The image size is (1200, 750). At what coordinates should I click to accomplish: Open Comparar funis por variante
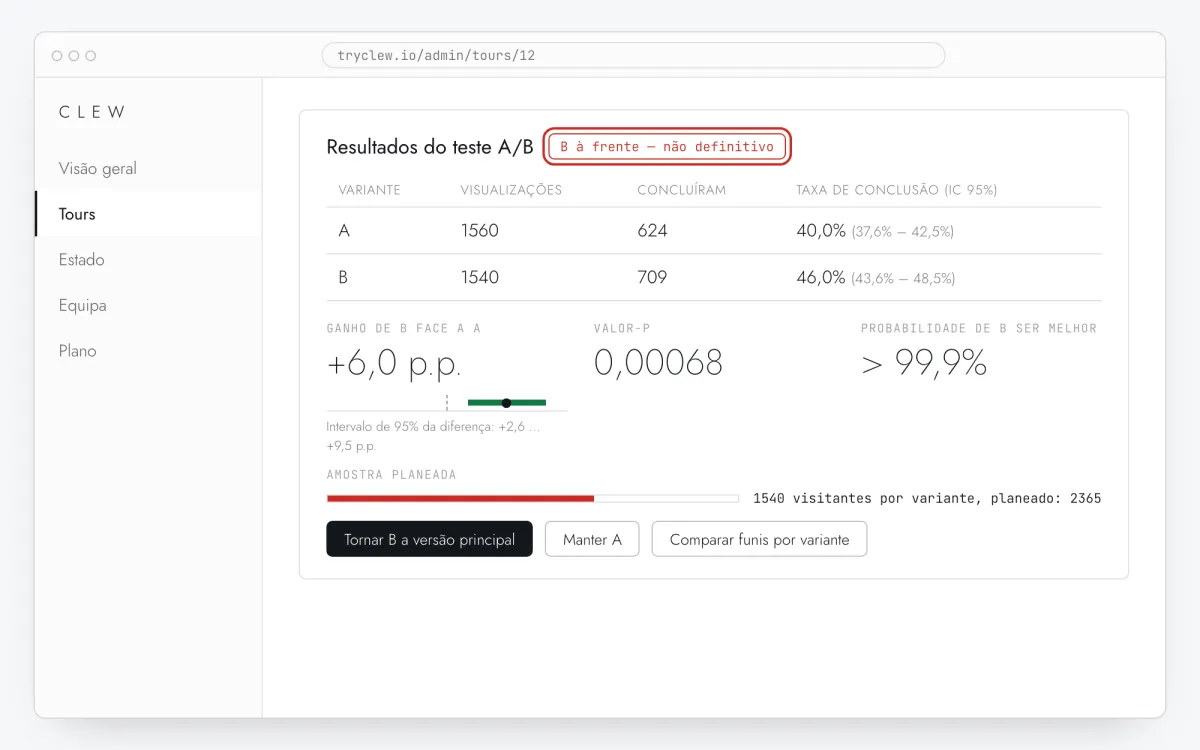759,539
